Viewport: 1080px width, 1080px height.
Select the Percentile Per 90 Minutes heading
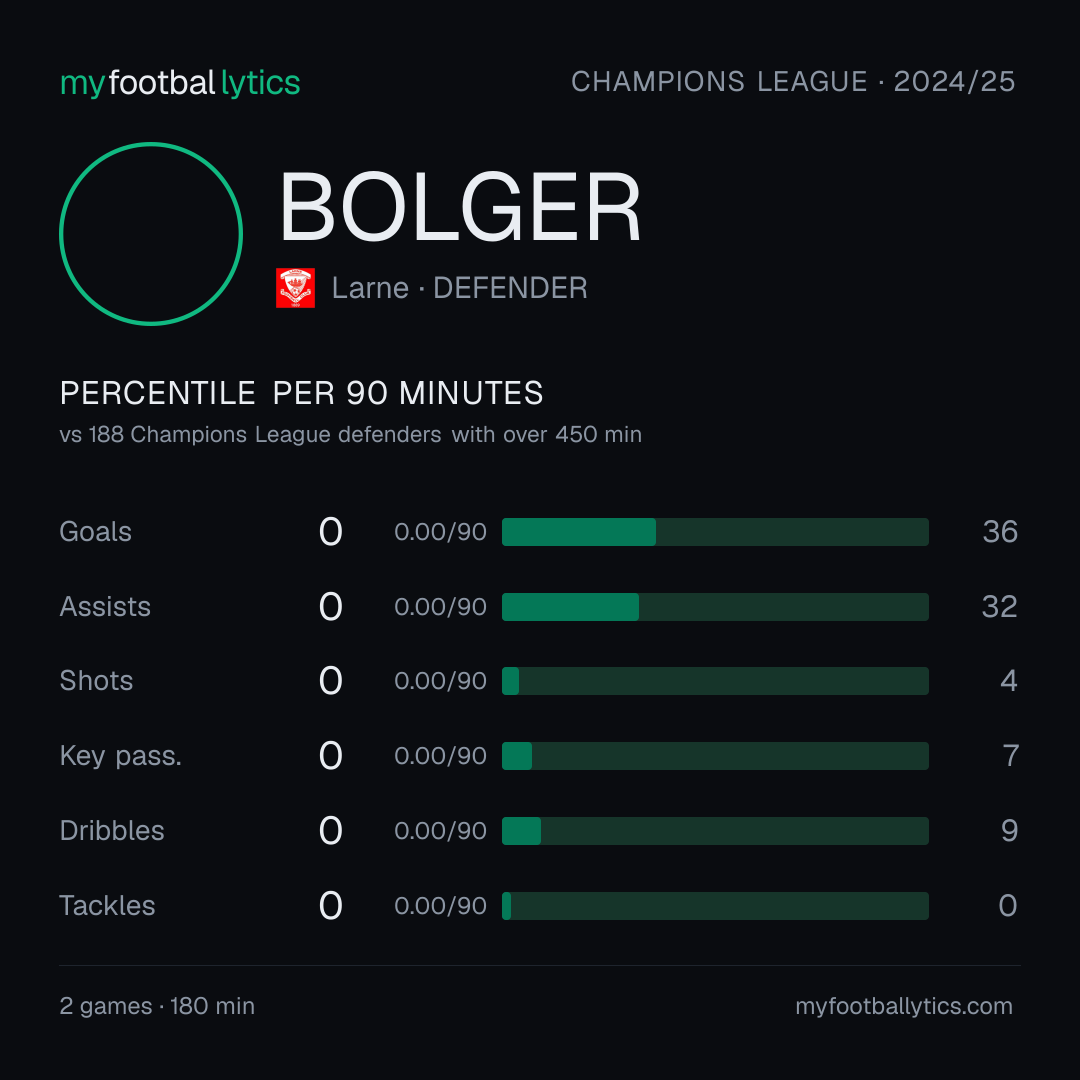tap(302, 393)
